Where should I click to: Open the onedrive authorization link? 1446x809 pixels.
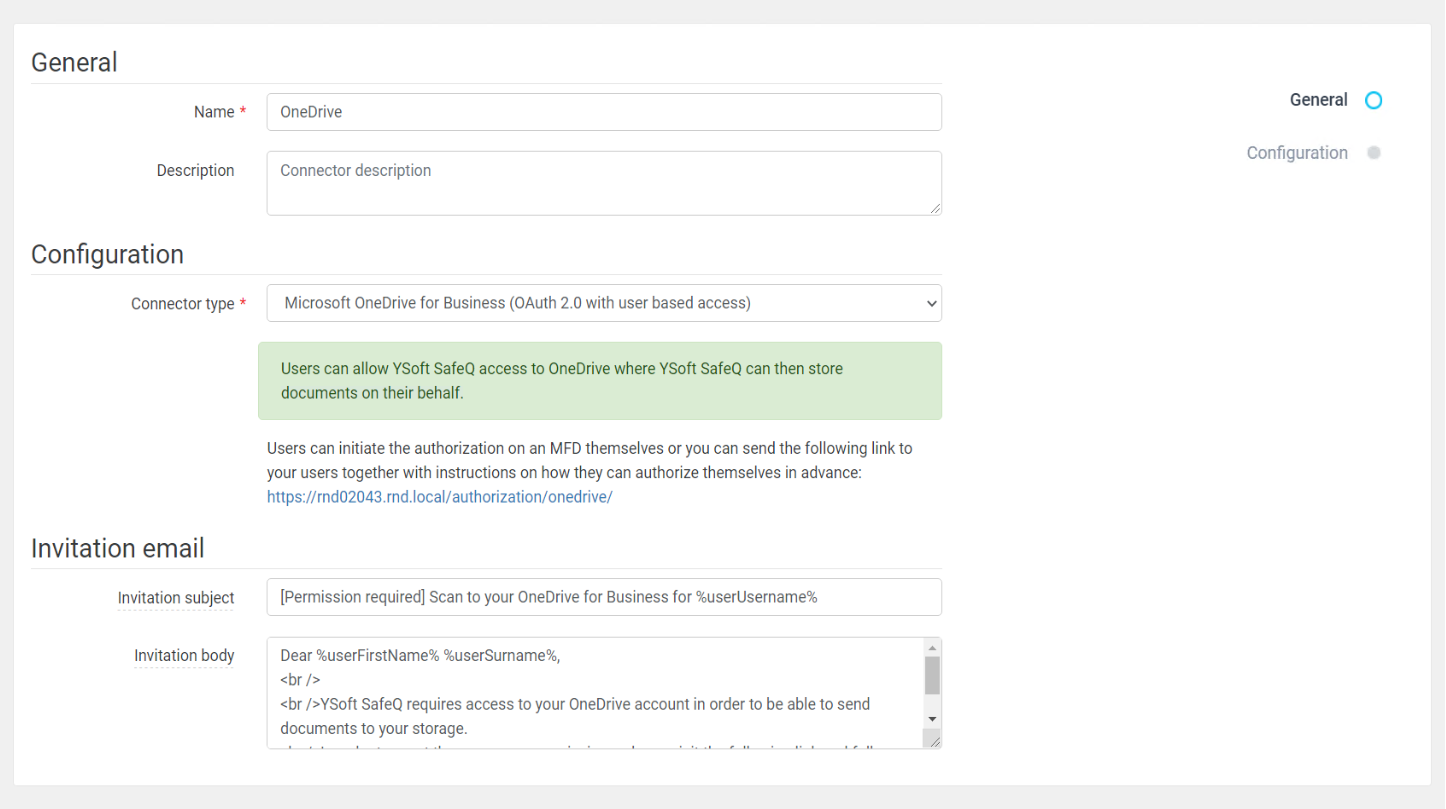click(439, 497)
